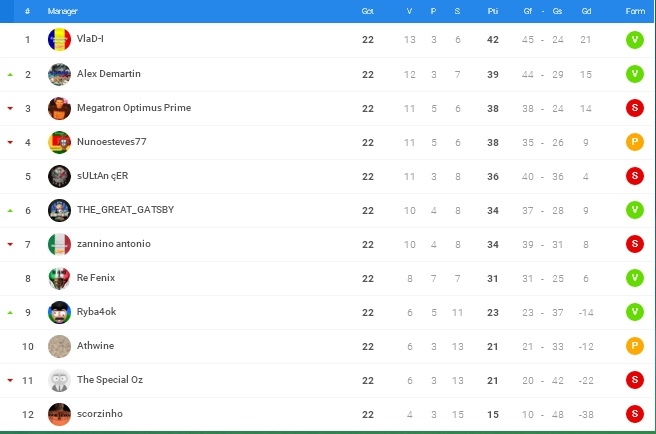Viewport: 656px width, 434px height.
Task: Click red down arrow beside Megatron Optimus Prime
Action: (x=10, y=109)
